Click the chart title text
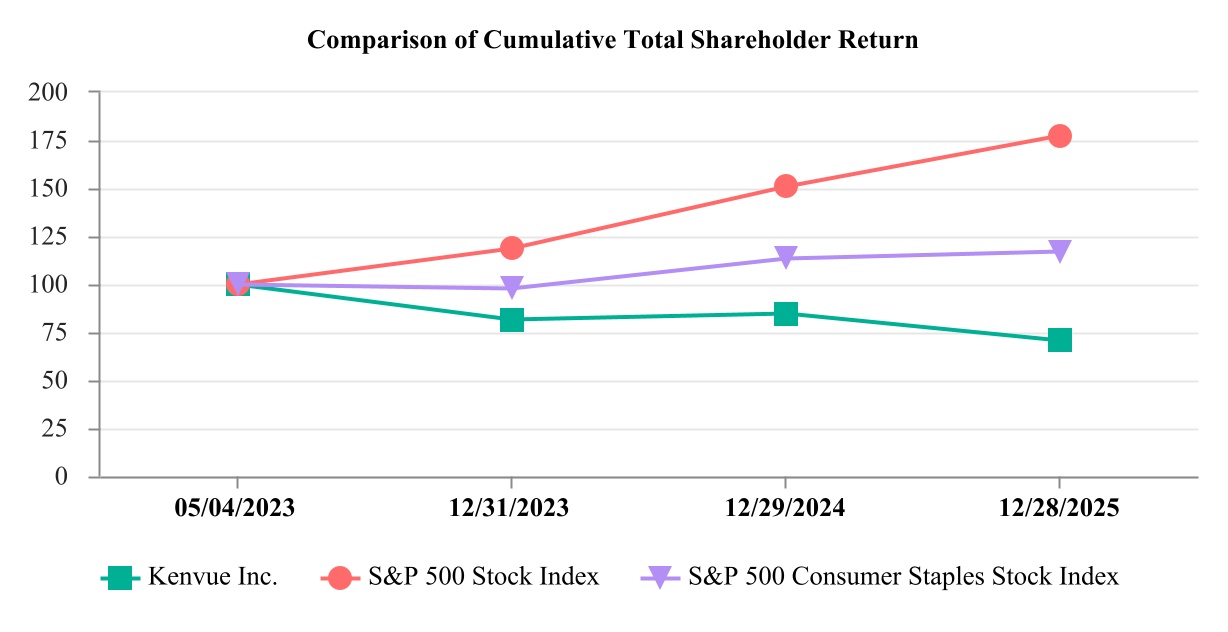The image size is (1228, 632). [613, 41]
